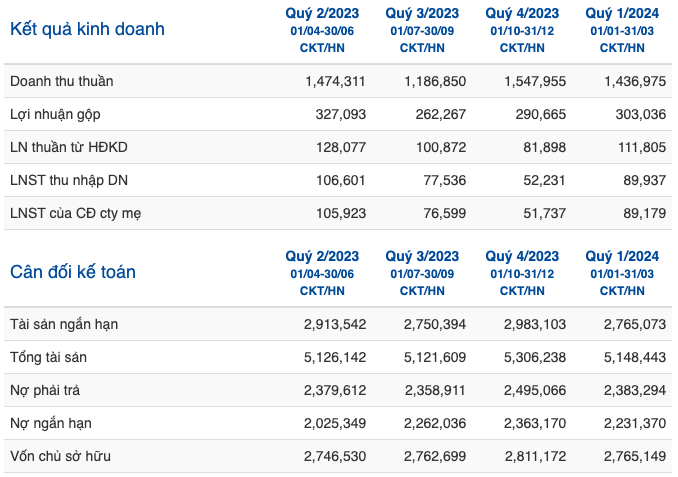678x477 pixels.
Task: Click the LNST thu nhập DN row label
Action: tap(69, 180)
